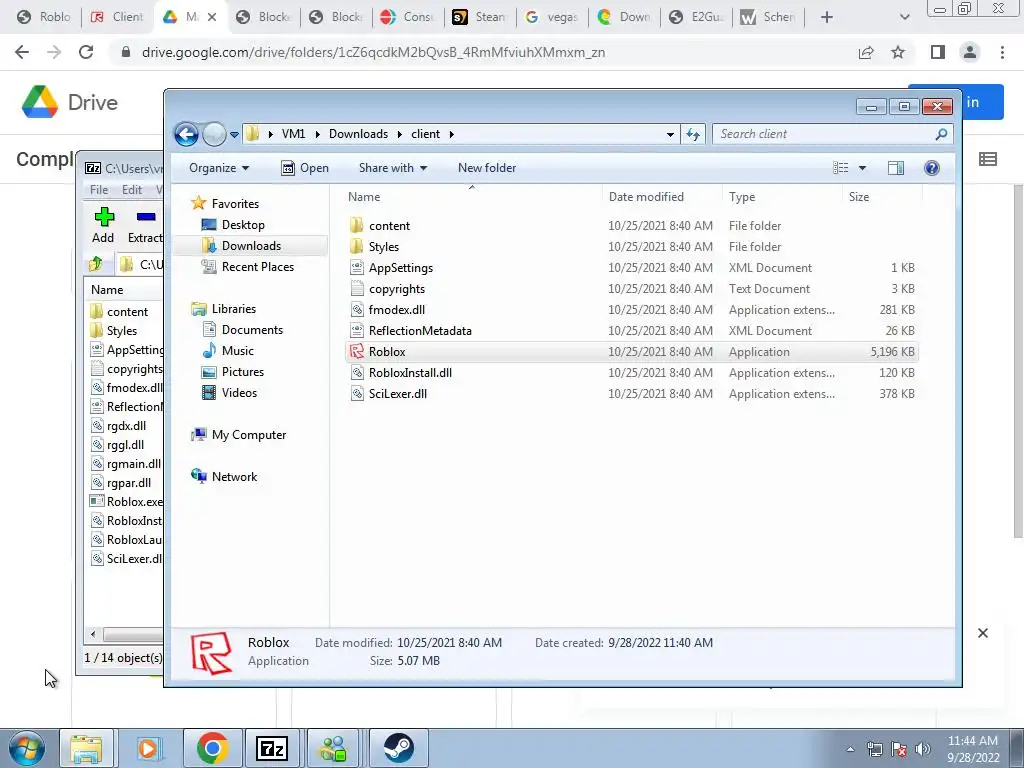Sort by Size column header
Viewport: 1024px width, 768px height.
[x=882, y=197]
